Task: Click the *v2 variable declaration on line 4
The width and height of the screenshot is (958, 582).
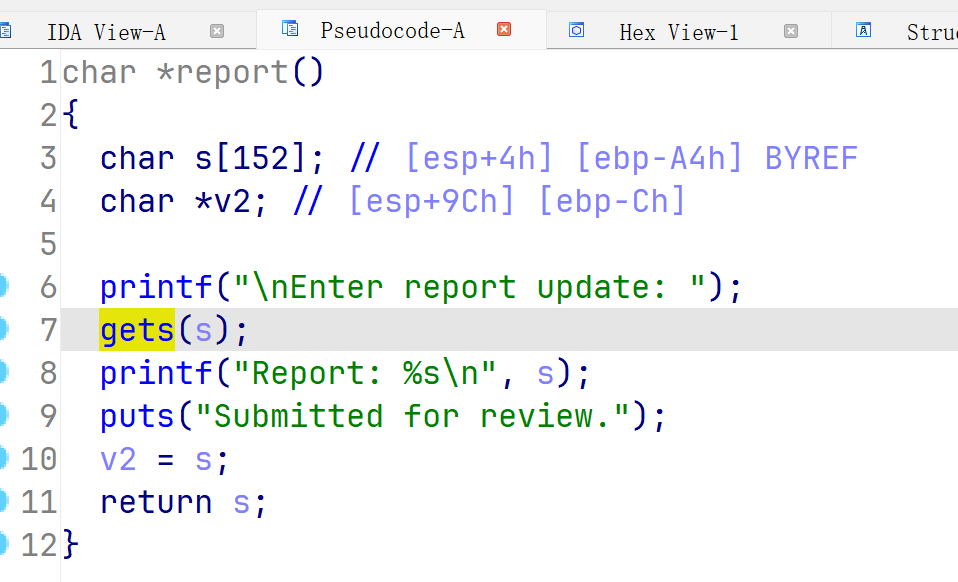Action: (x=223, y=202)
